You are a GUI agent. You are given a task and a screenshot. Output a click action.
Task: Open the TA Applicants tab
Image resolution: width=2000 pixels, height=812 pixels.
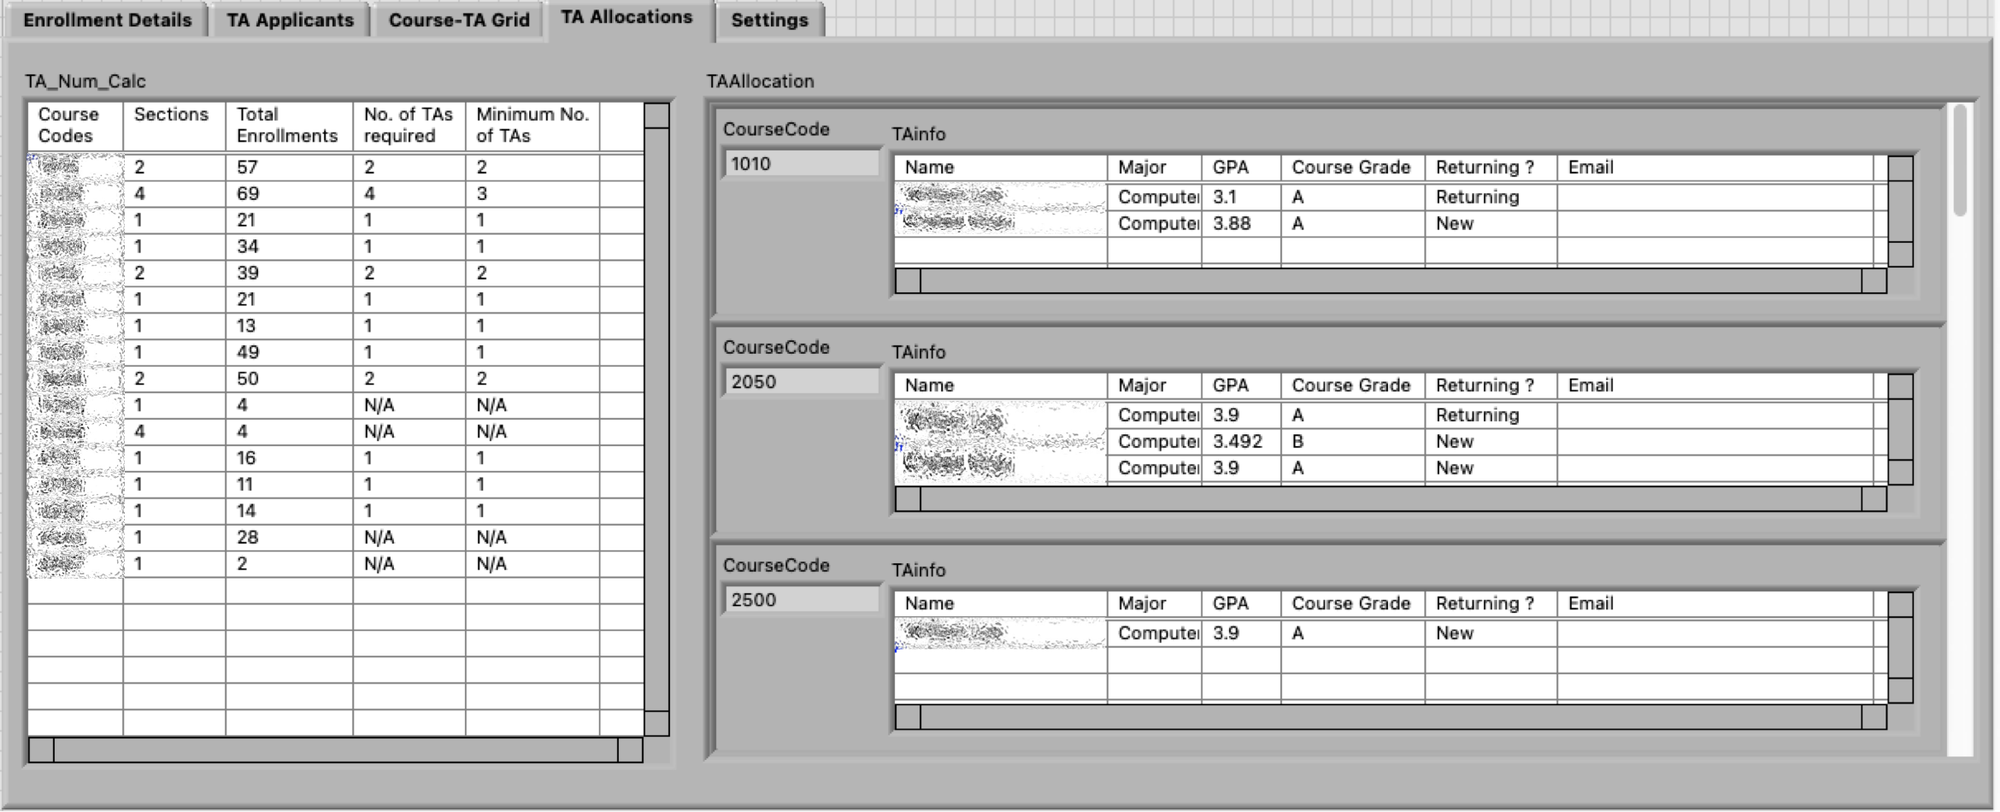click(x=290, y=20)
